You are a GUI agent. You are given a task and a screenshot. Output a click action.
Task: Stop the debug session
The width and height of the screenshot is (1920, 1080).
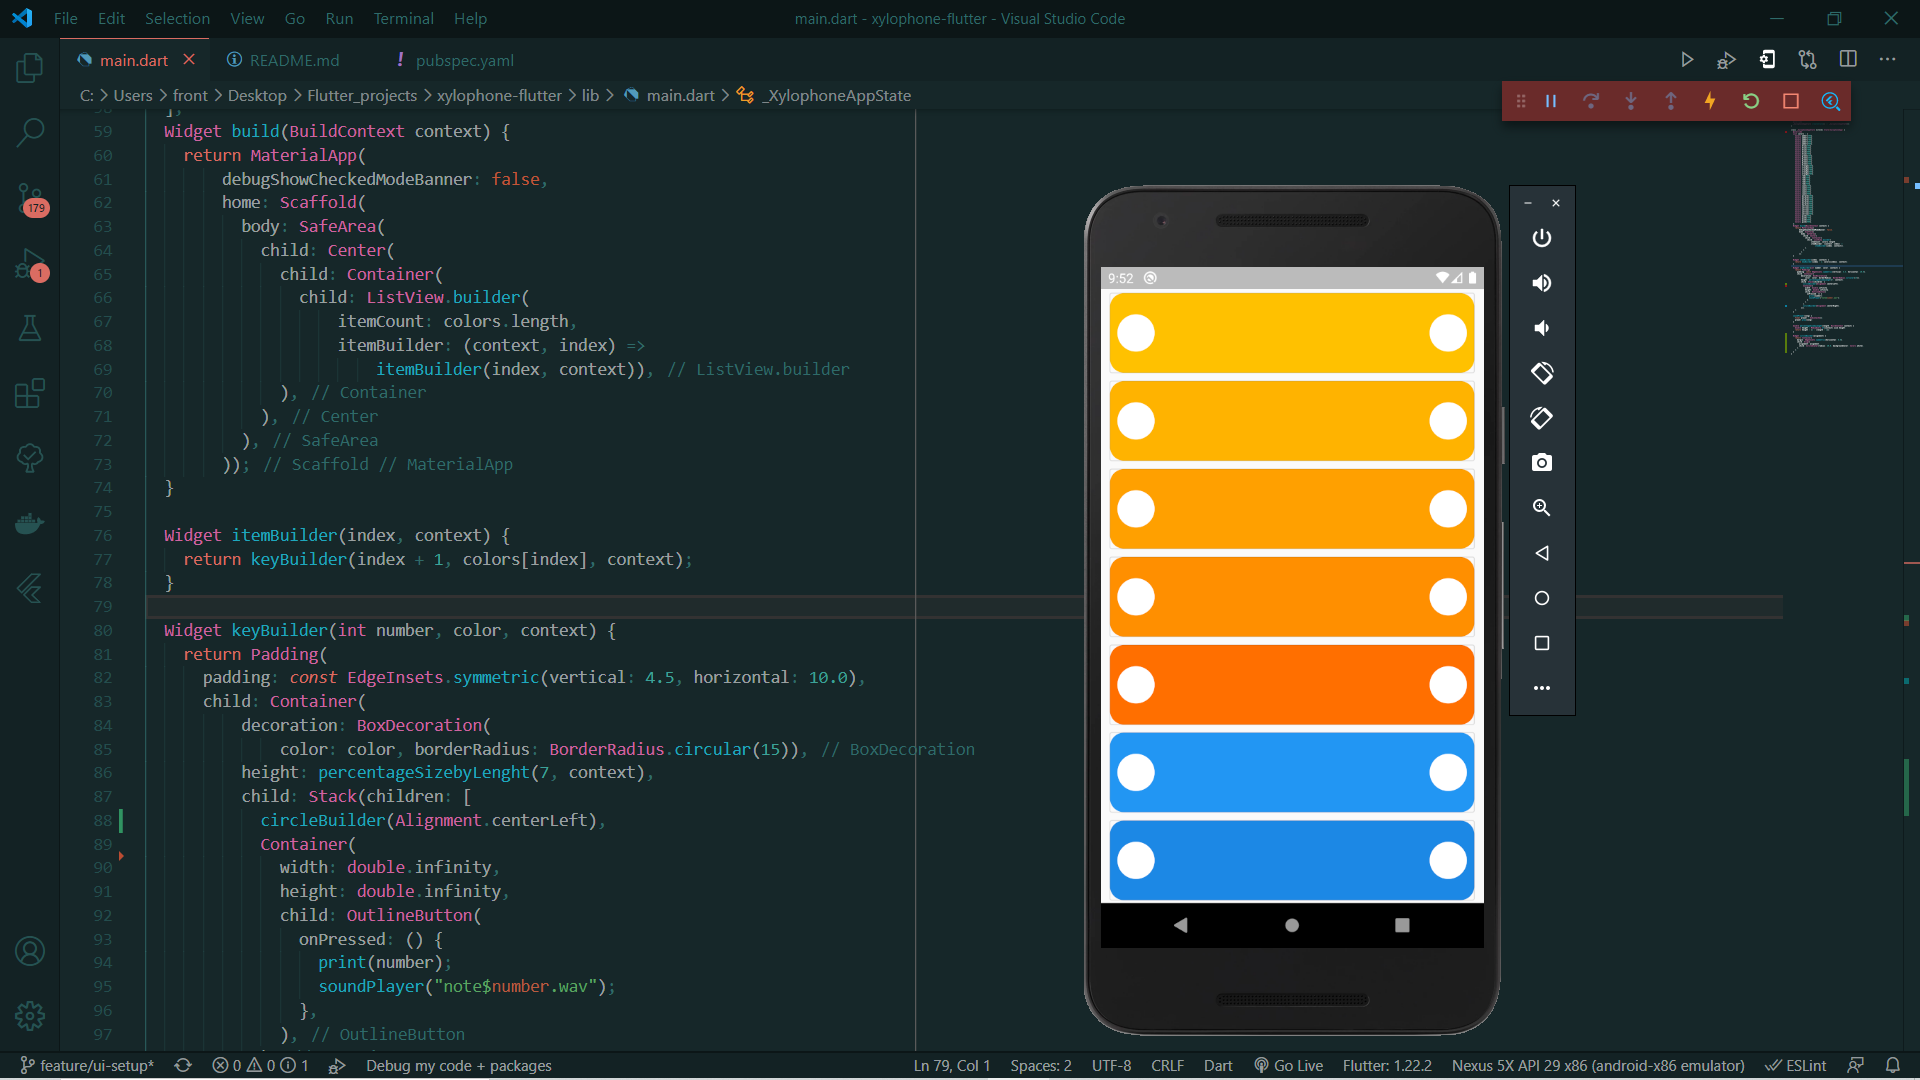(1790, 101)
